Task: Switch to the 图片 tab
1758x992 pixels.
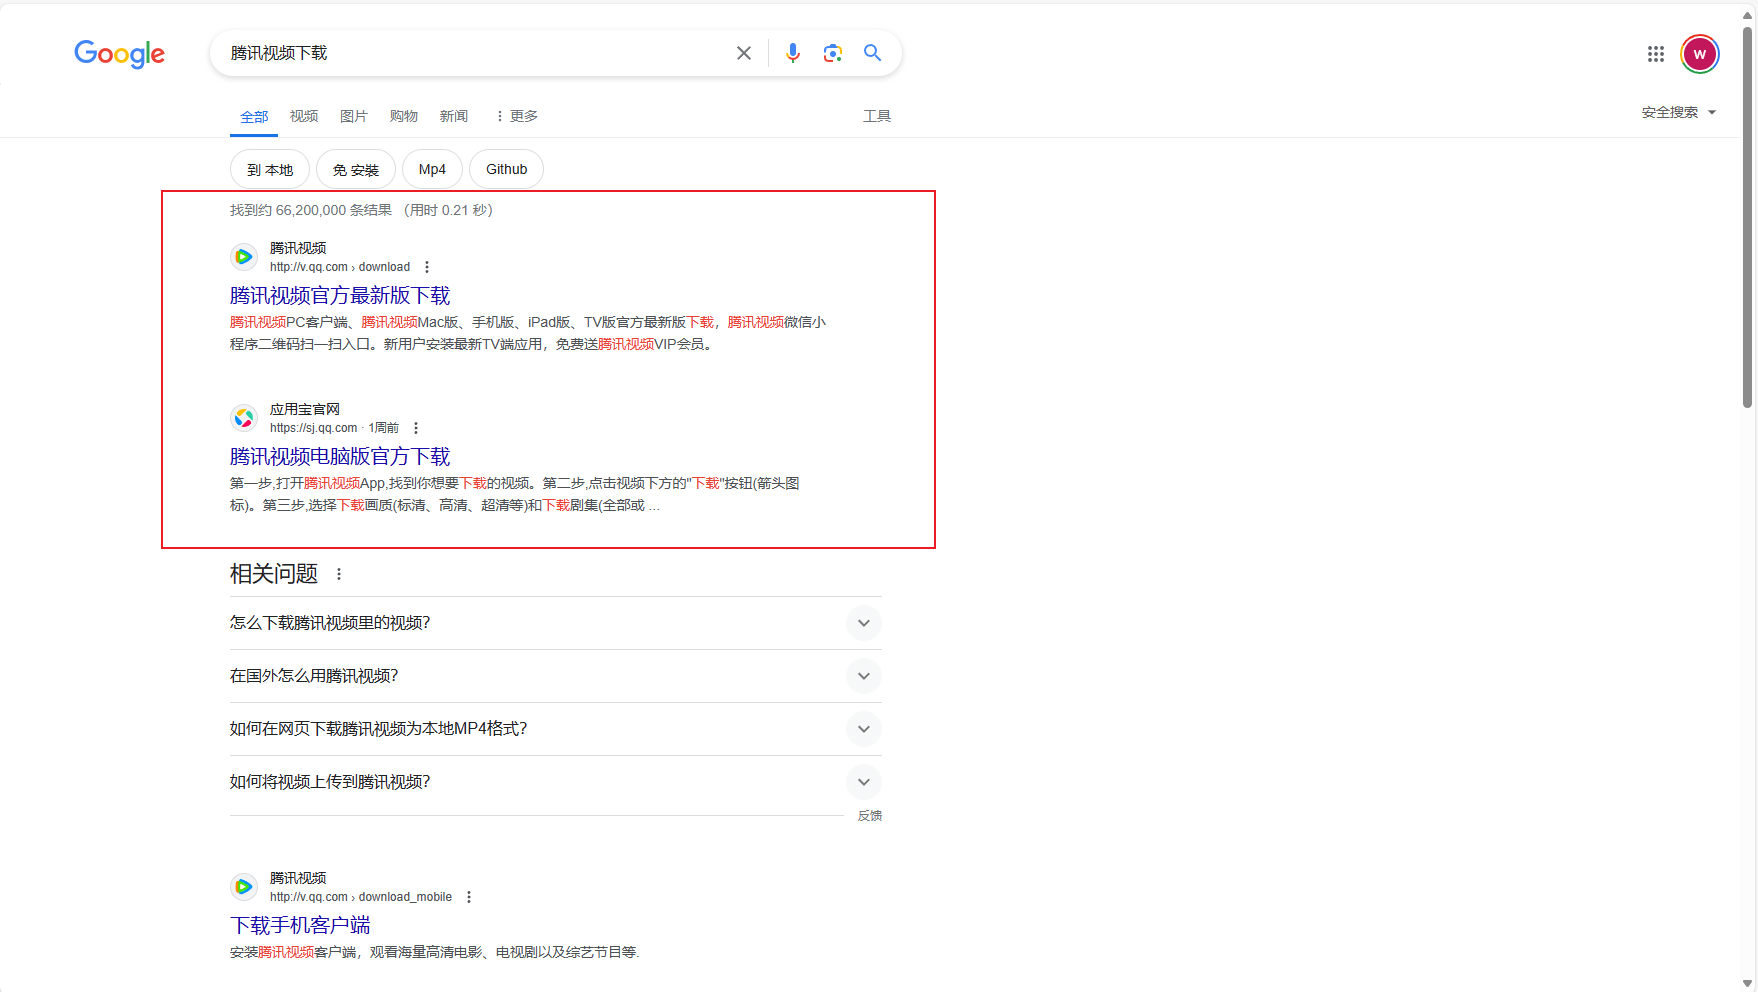Action: (354, 116)
